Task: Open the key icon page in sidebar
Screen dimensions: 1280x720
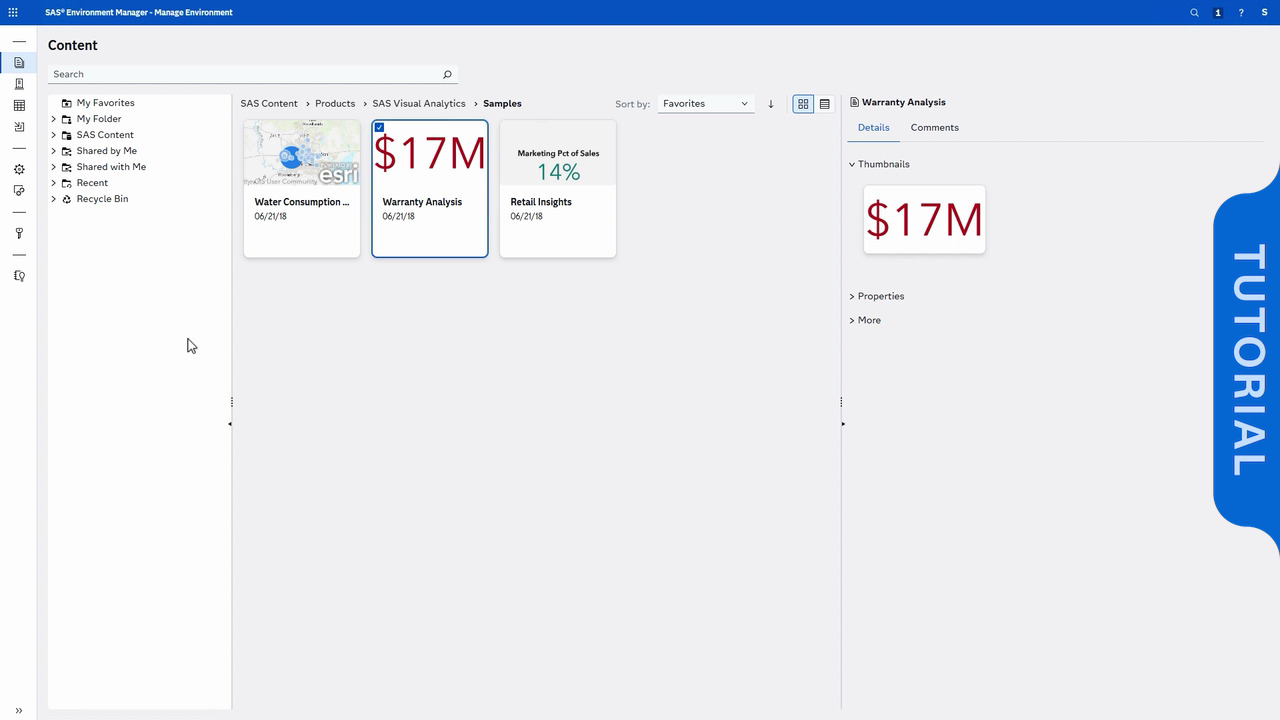Action: pos(19,234)
